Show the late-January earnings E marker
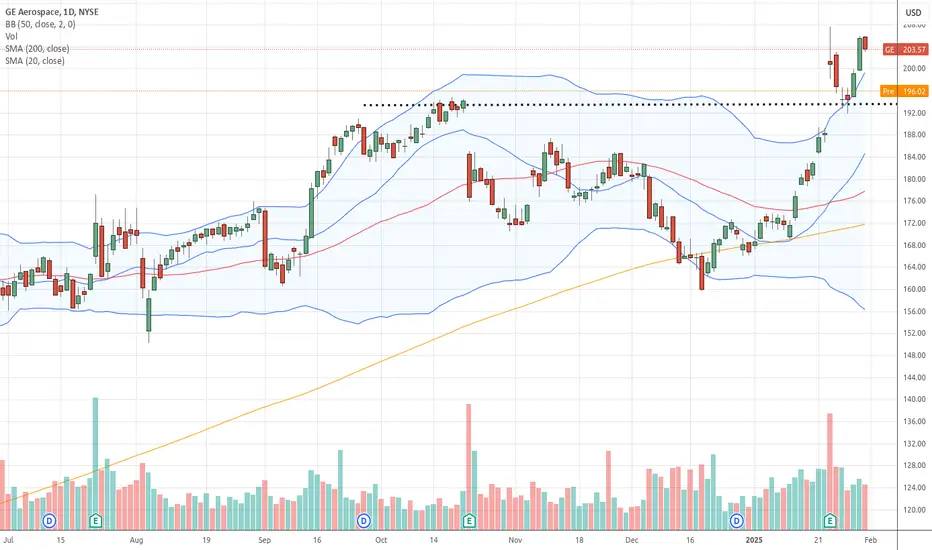The image size is (932, 550). (830, 521)
